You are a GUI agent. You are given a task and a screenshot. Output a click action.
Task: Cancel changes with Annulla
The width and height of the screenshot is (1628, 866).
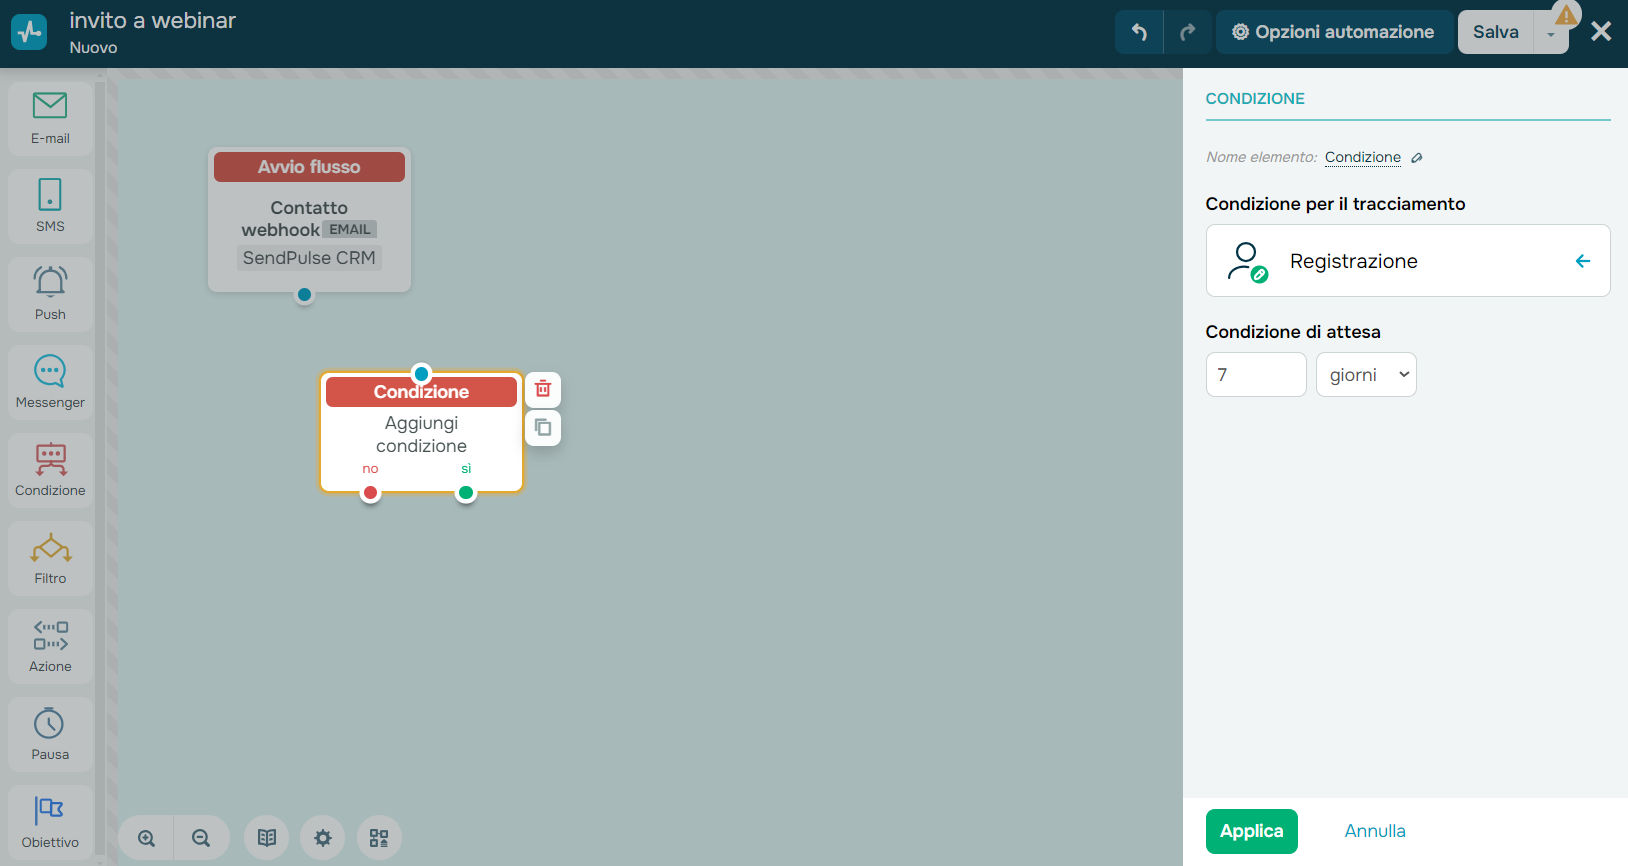(x=1375, y=831)
